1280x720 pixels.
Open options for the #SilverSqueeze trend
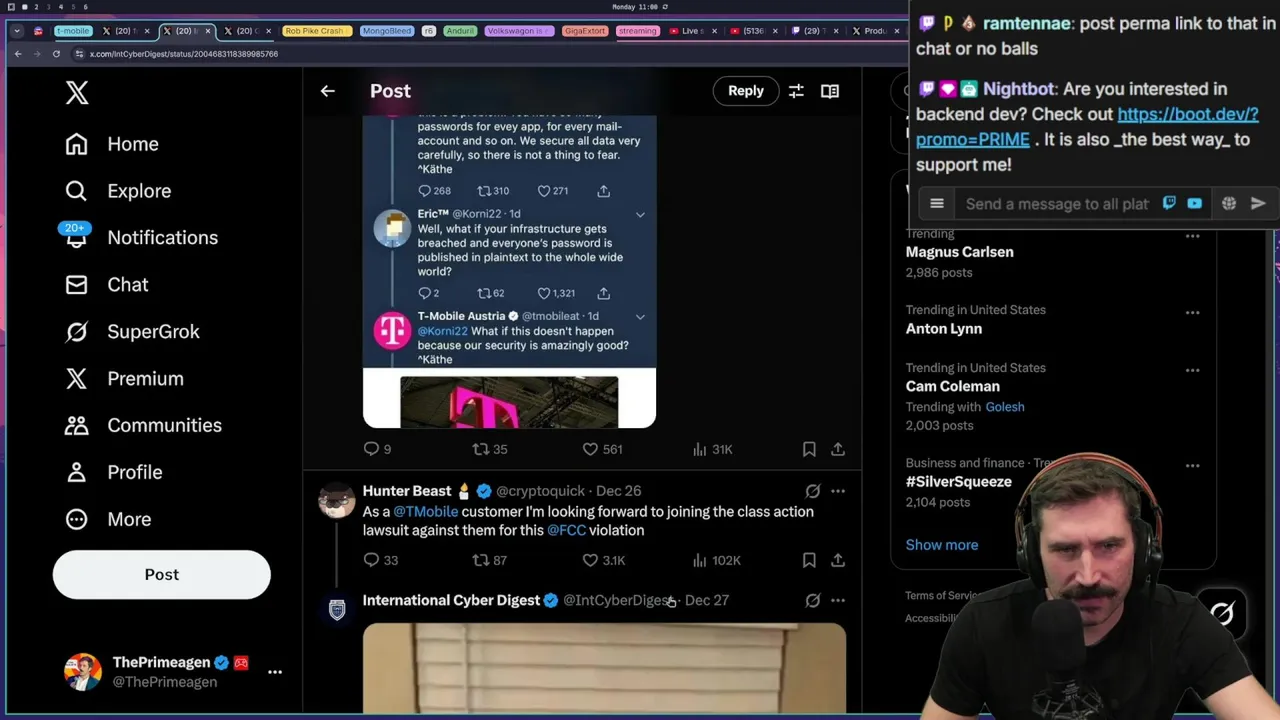(1192, 466)
